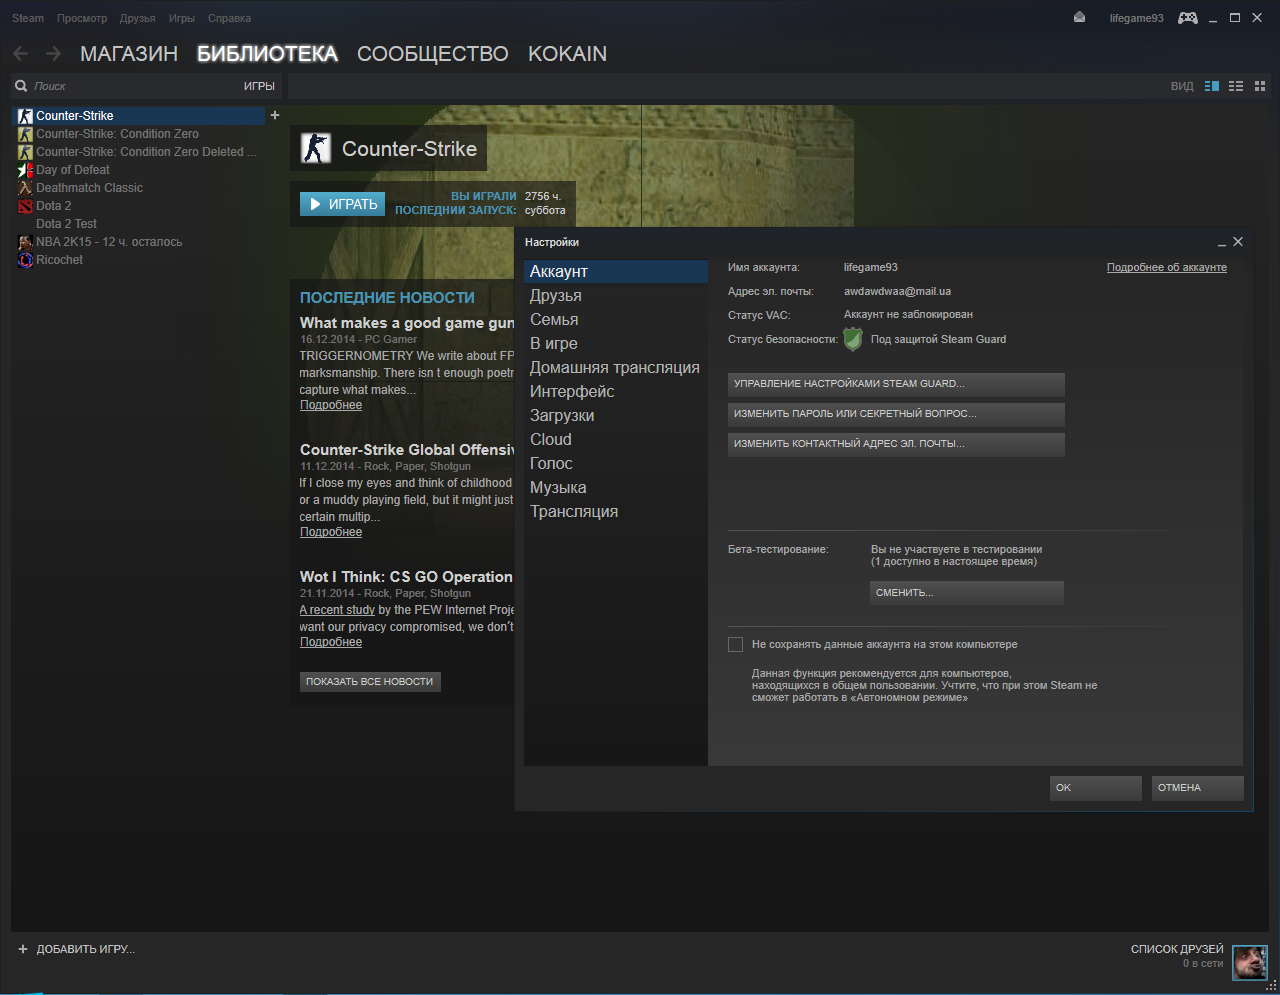This screenshot has height=995, width=1280.
Task: Click the large Counter-Strike header logo
Action: [316, 149]
